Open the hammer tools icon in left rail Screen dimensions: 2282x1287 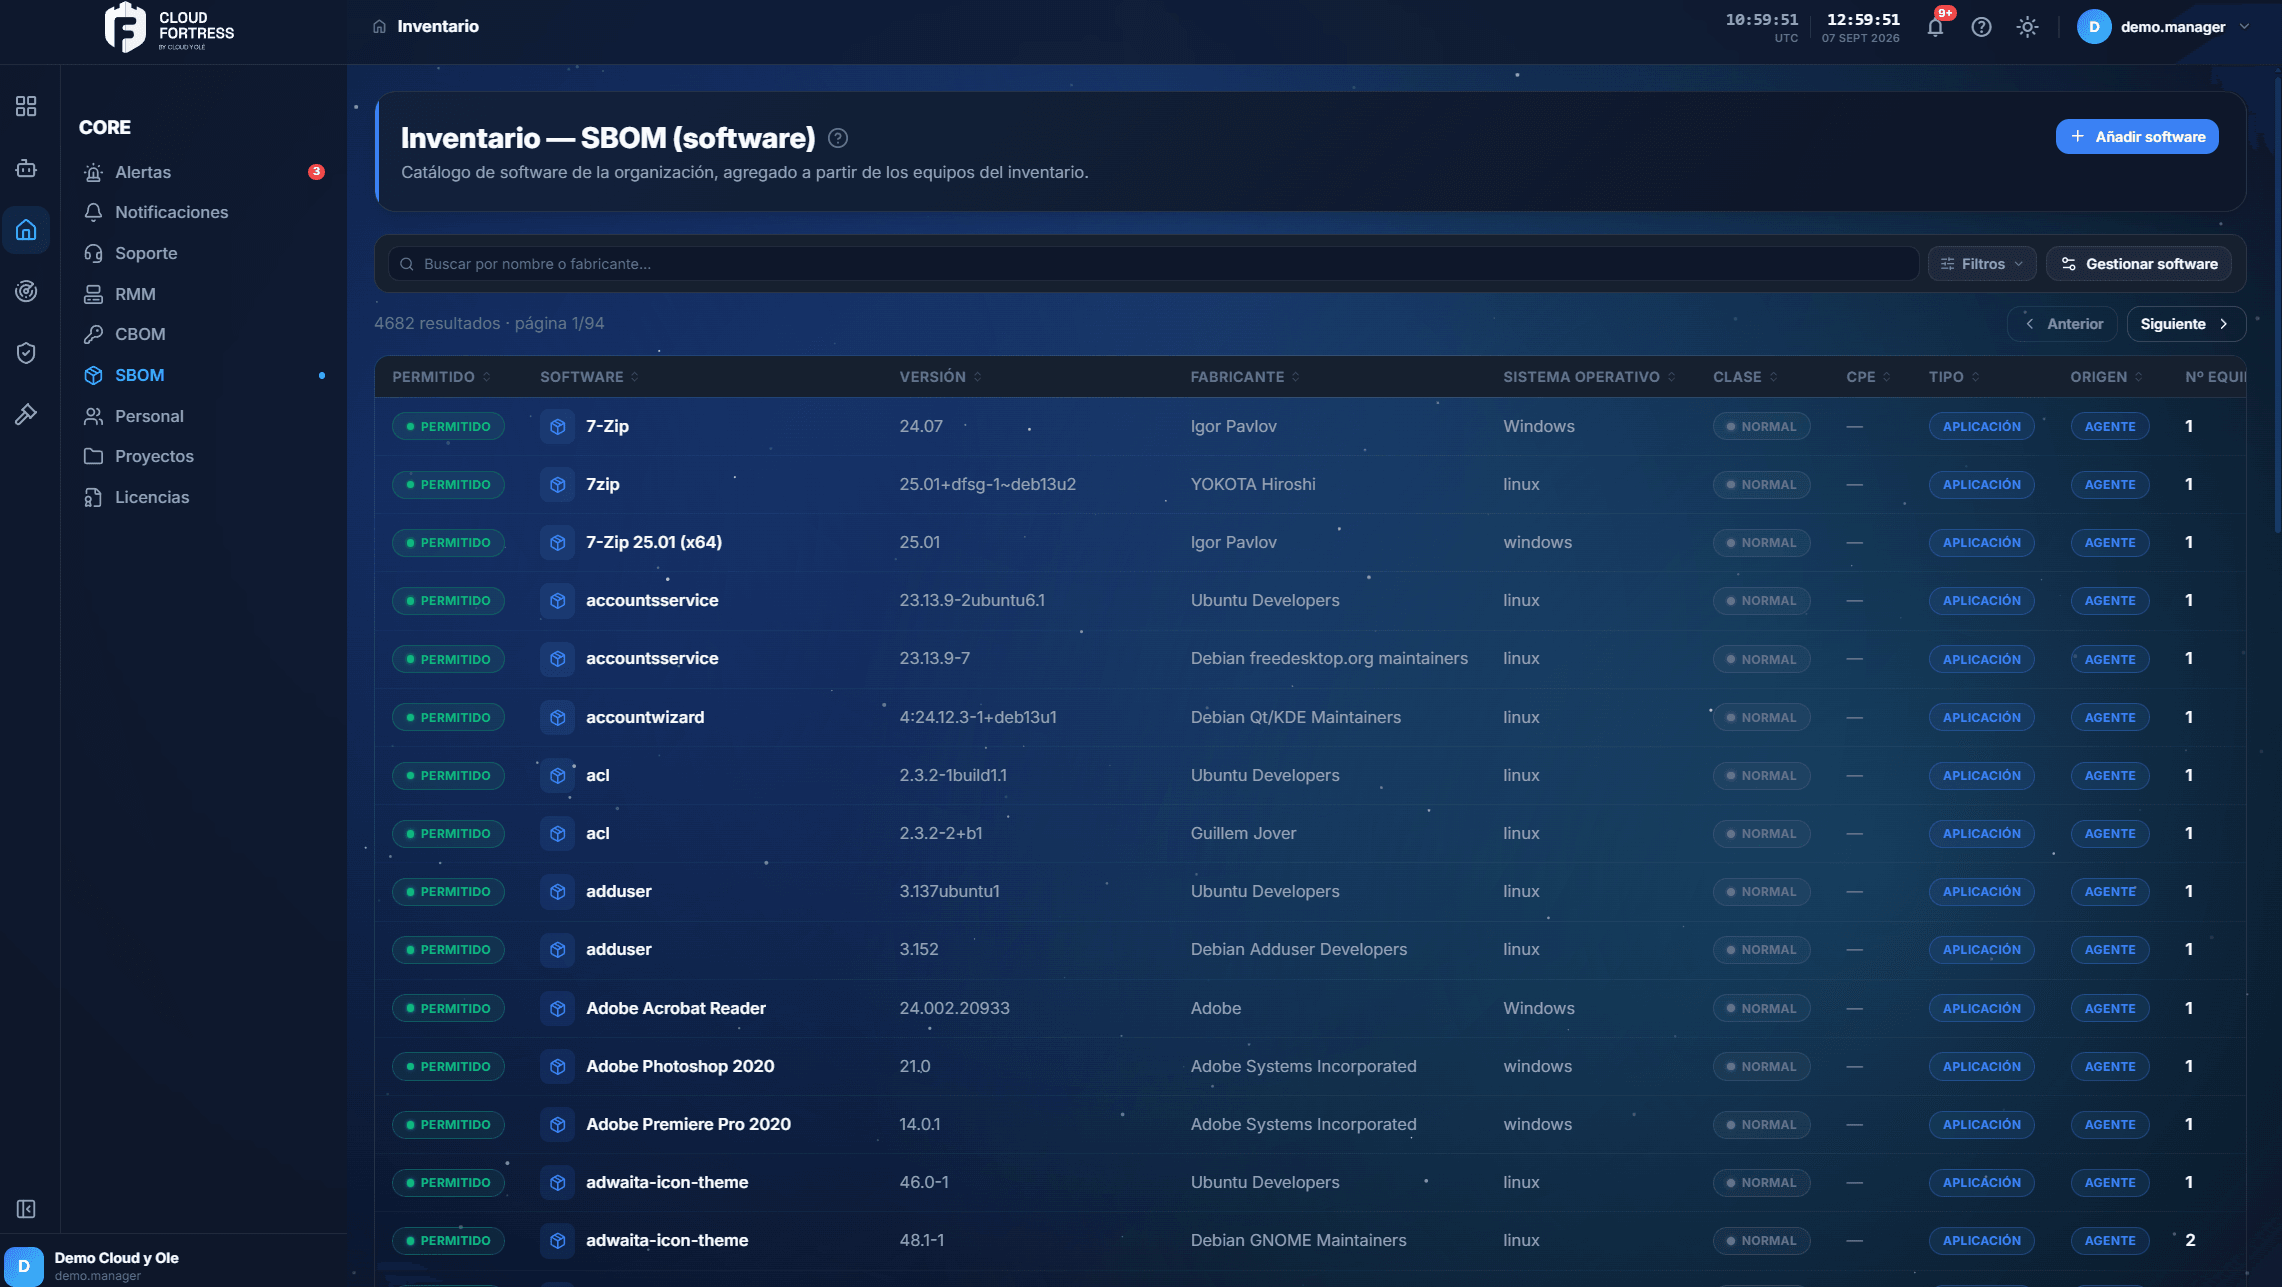tap(26, 414)
